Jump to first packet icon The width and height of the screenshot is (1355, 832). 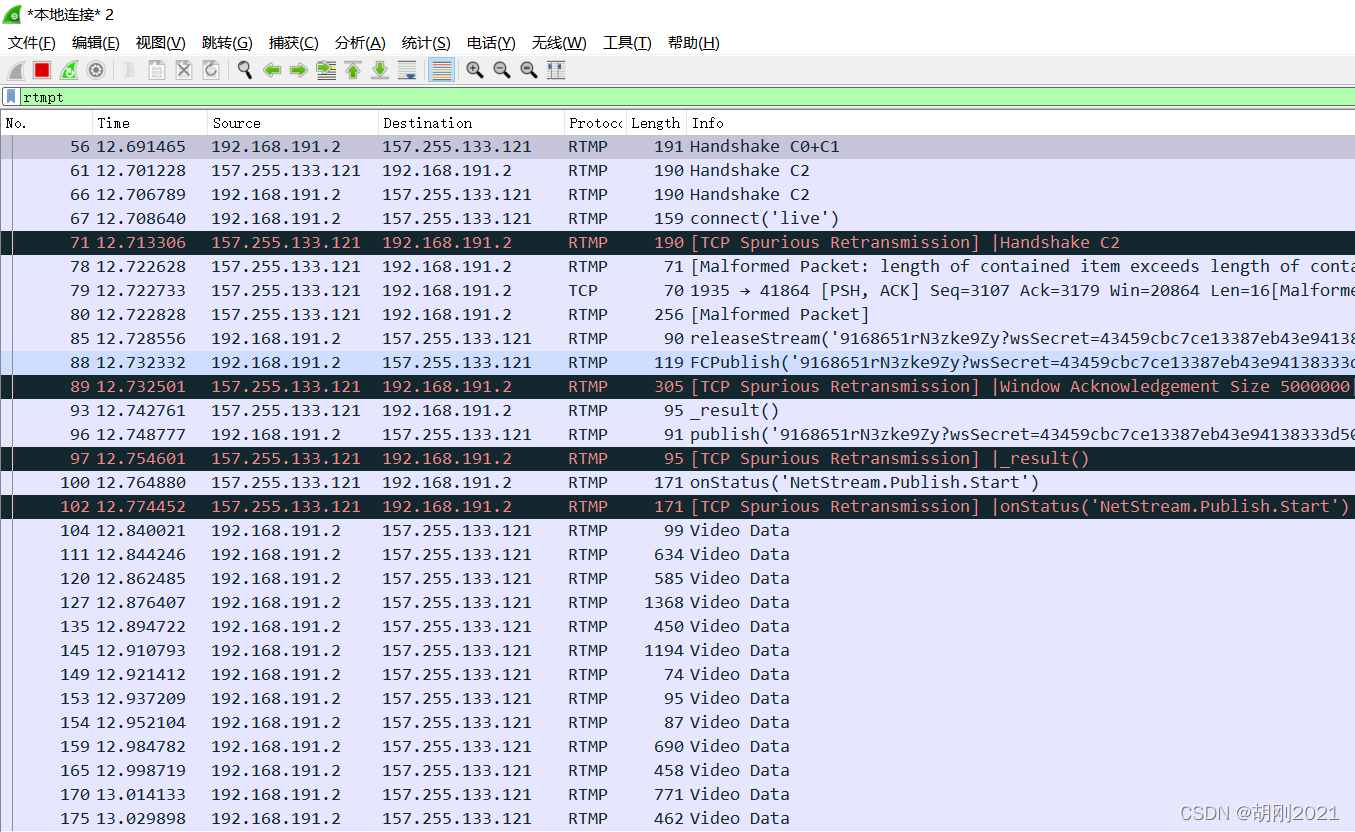[353, 70]
